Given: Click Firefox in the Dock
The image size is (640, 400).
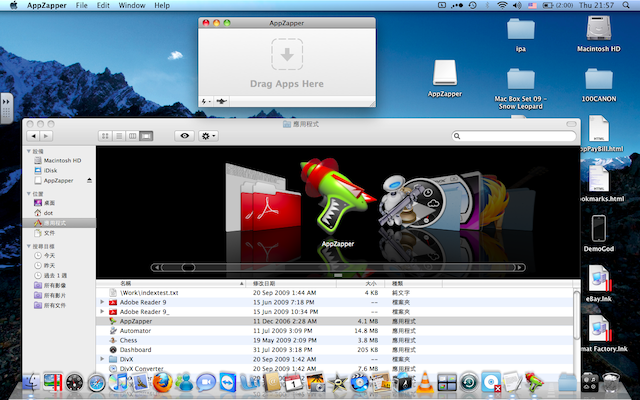Looking at the screenshot, I should (162, 382).
